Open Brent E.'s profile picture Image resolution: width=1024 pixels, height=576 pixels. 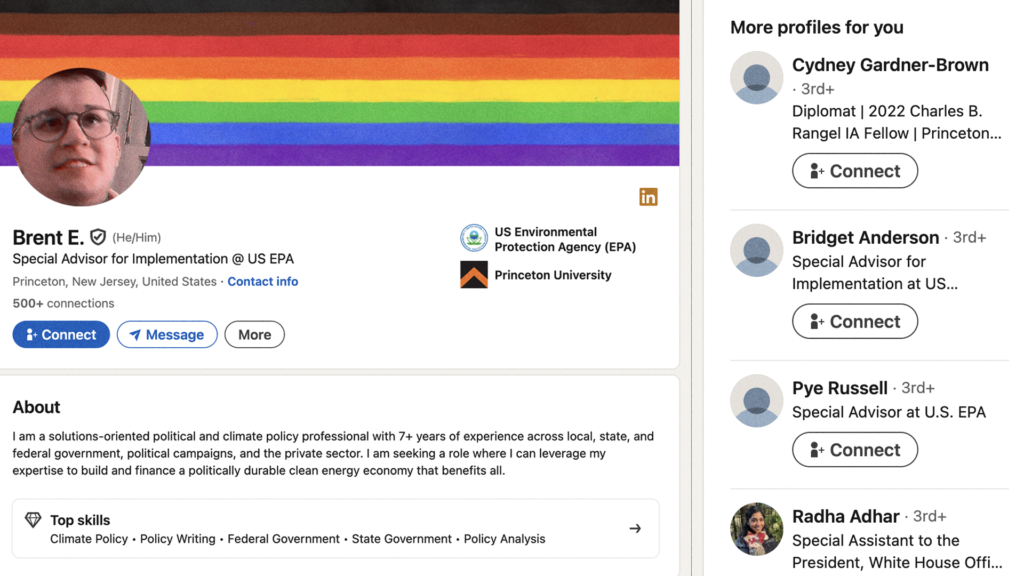click(x=82, y=137)
